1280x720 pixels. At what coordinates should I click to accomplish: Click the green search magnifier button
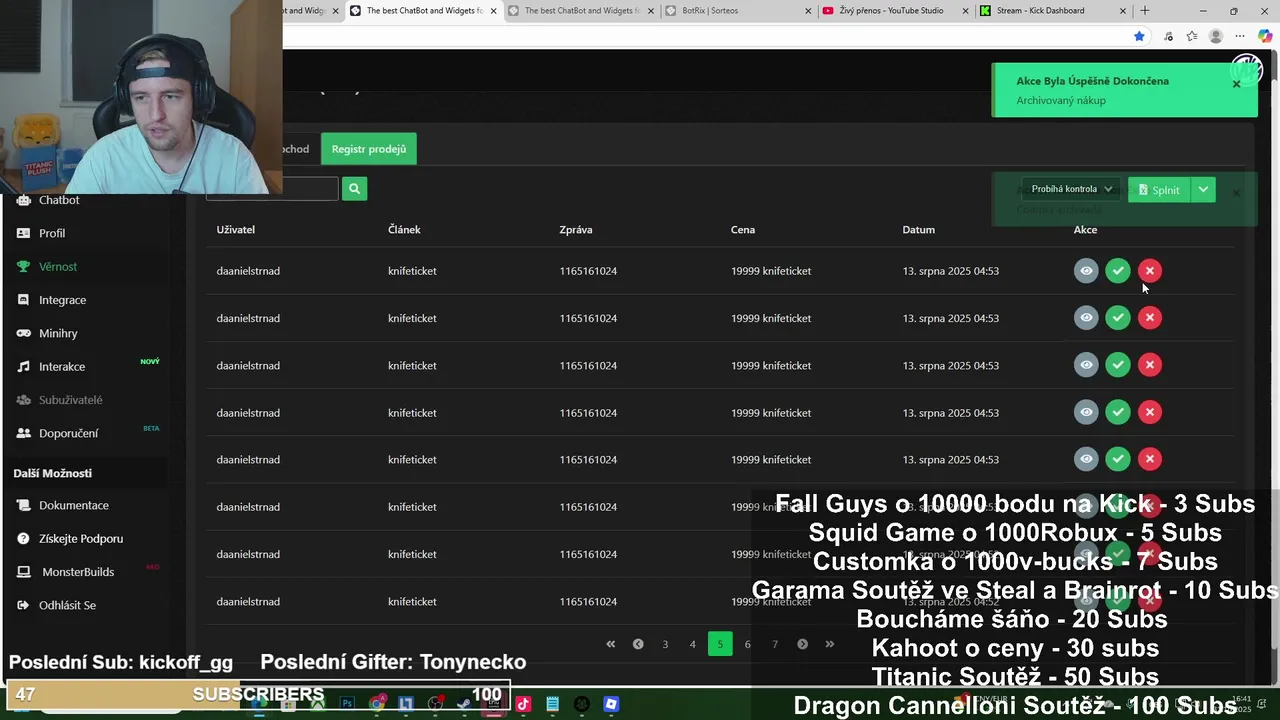pyautogui.click(x=354, y=189)
